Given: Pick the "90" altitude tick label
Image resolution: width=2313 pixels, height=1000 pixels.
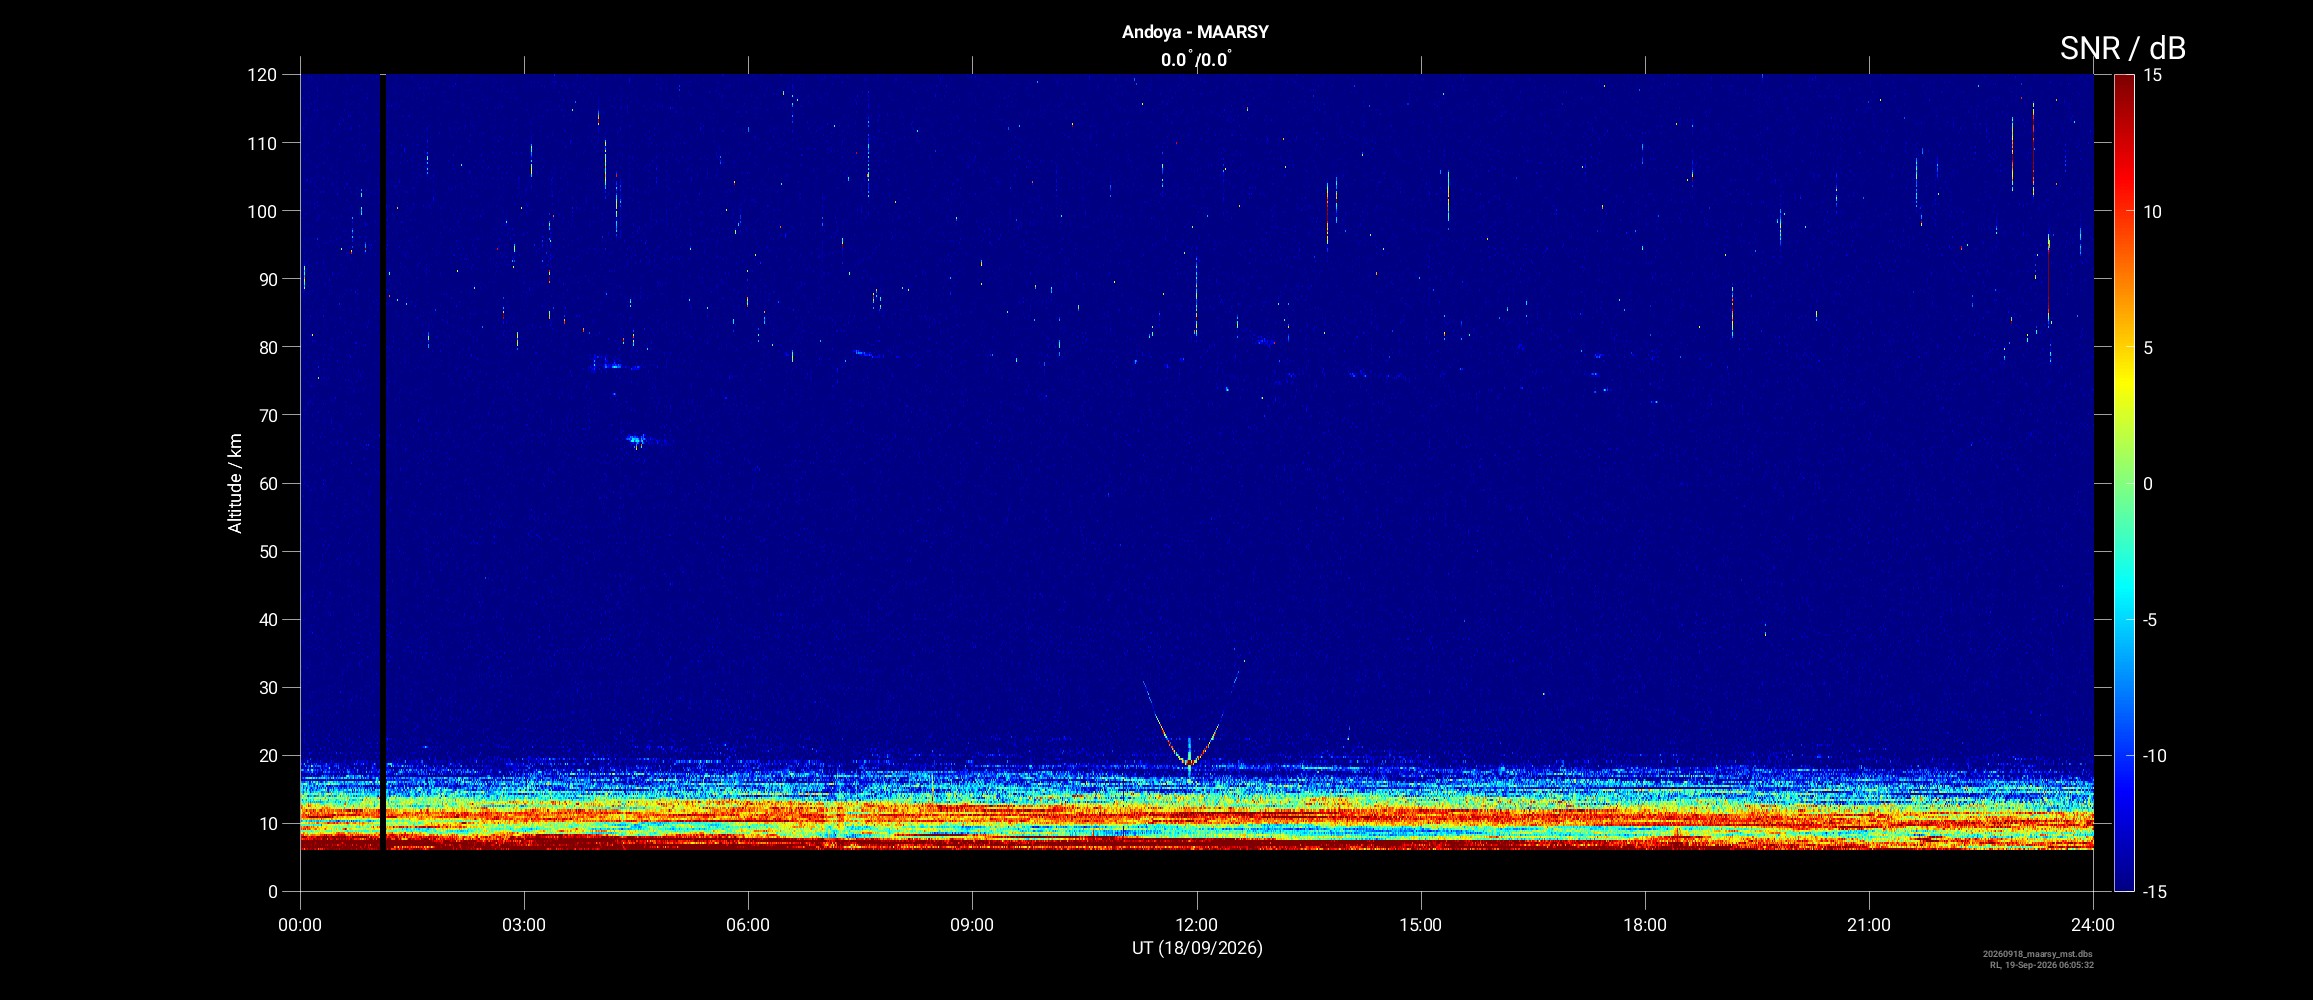Looking at the screenshot, I should [x=268, y=279].
